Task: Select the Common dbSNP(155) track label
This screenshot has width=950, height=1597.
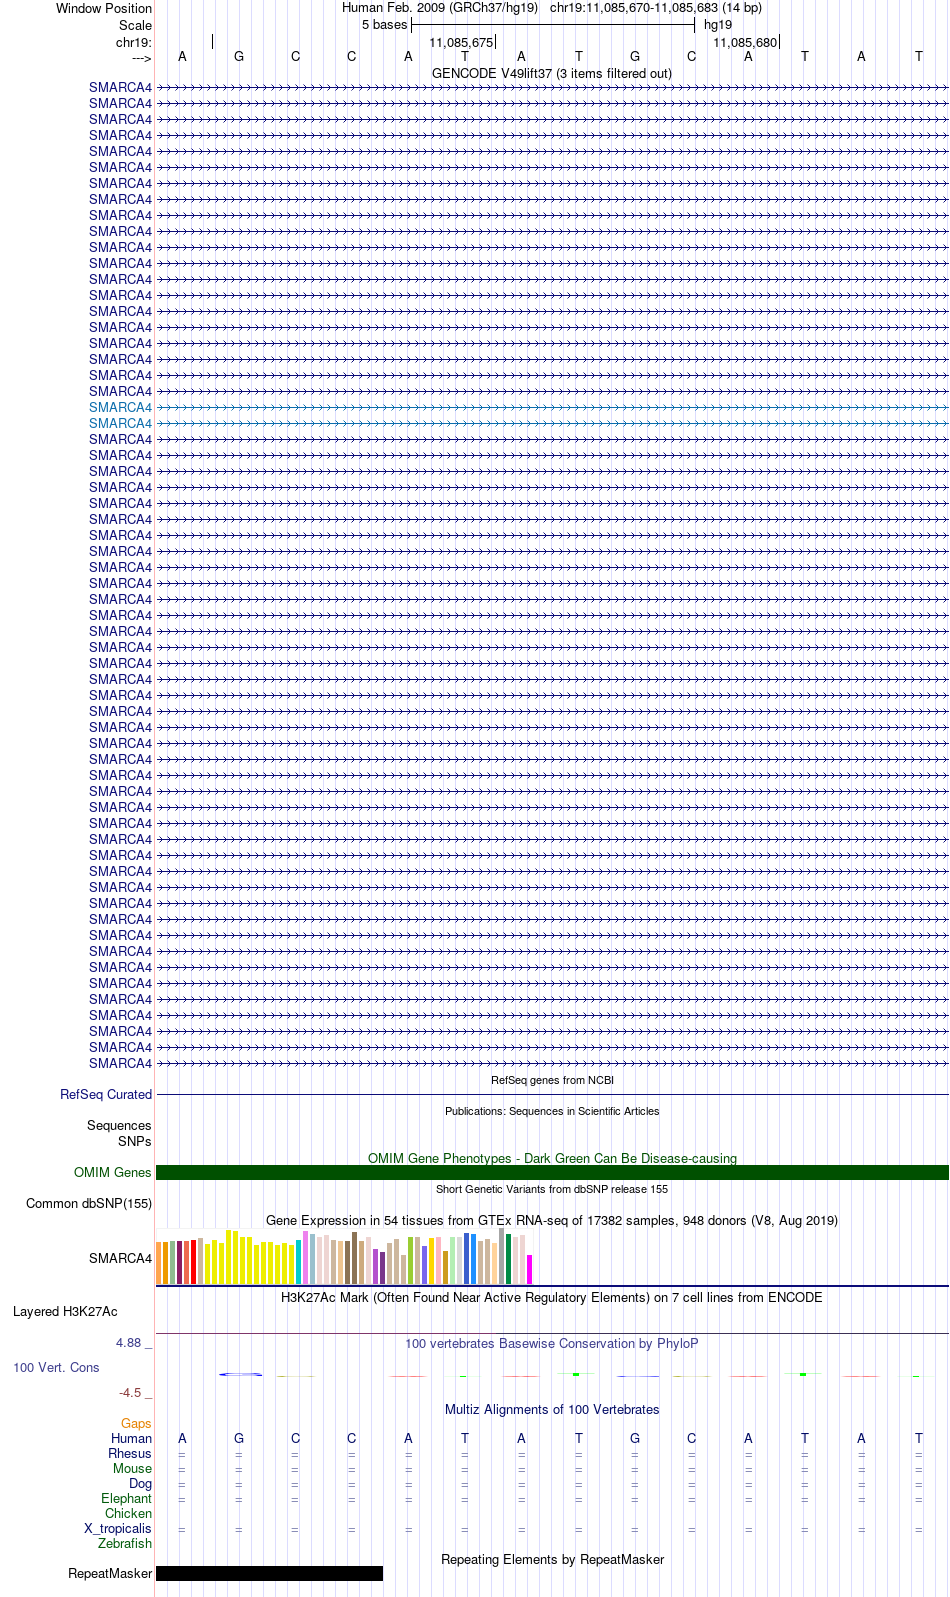Action: coord(89,1203)
